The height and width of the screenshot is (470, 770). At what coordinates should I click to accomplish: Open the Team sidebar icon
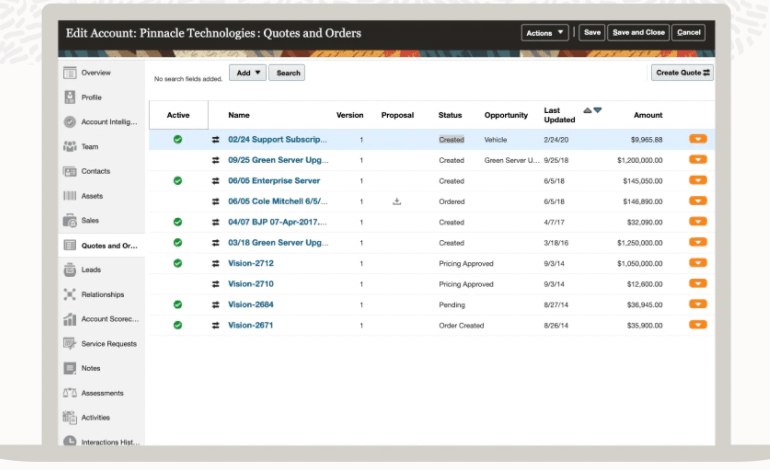point(70,146)
